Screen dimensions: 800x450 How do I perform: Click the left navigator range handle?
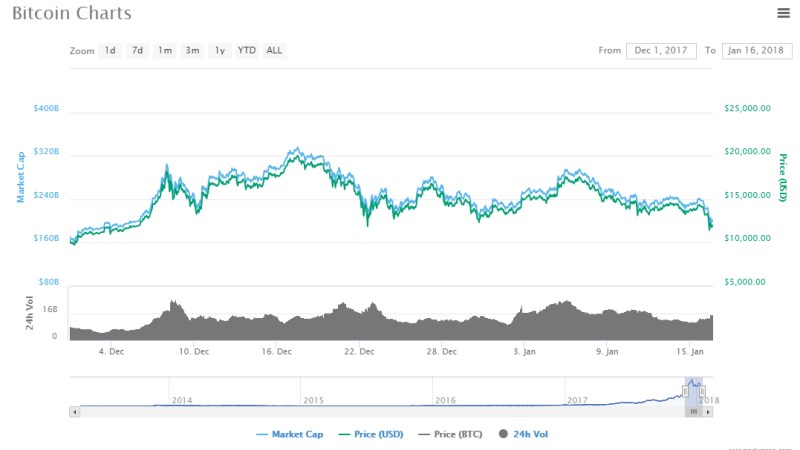[x=686, y=390]
